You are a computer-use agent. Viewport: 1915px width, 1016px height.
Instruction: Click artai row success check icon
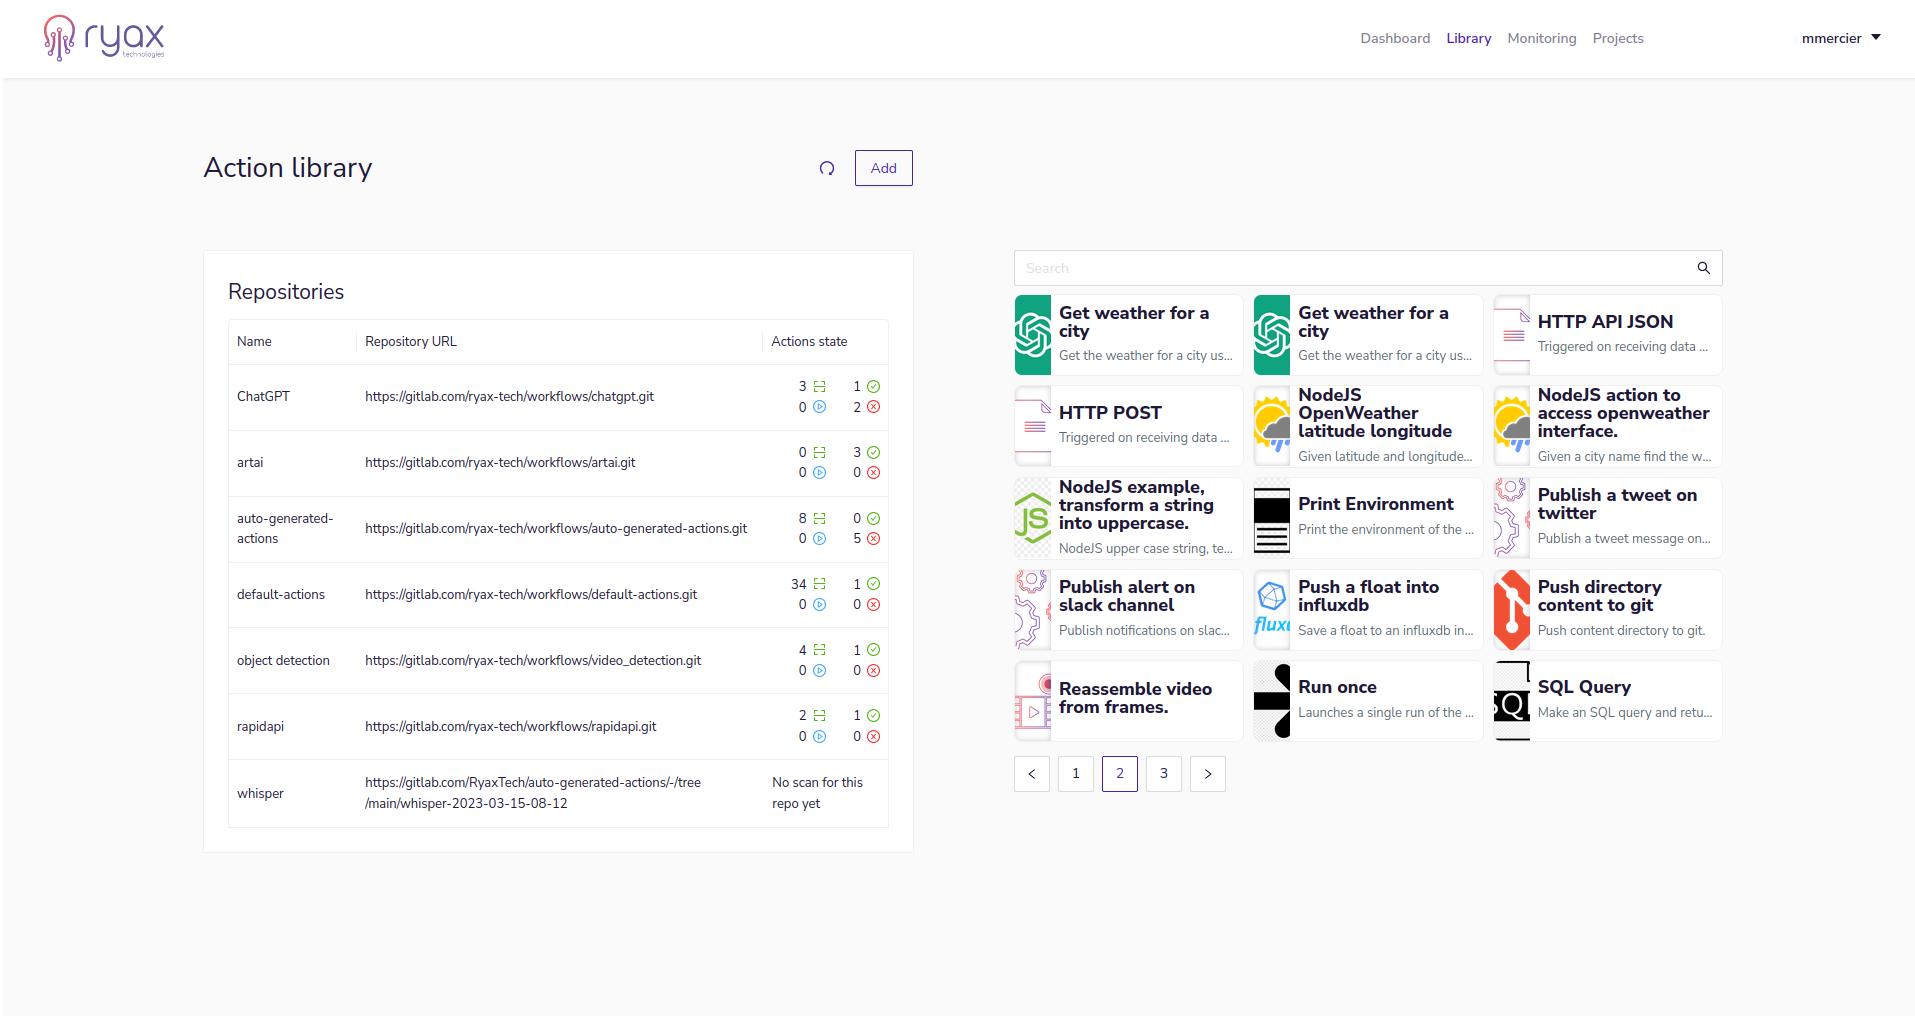874,452
